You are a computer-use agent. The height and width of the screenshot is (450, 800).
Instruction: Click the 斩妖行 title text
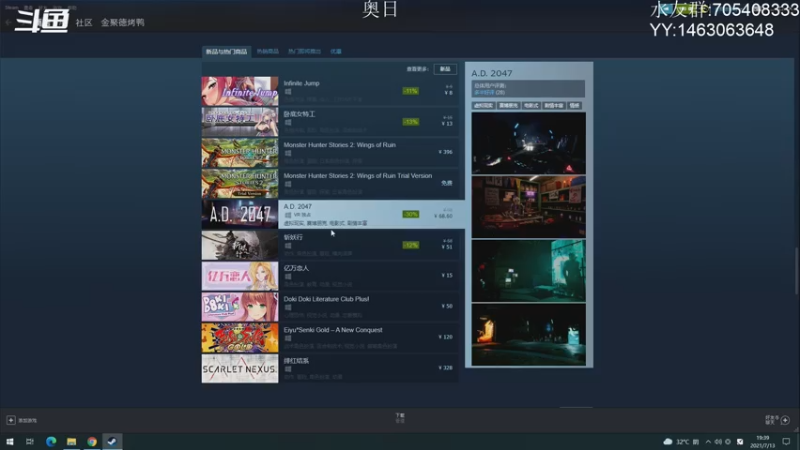point(293,237)
